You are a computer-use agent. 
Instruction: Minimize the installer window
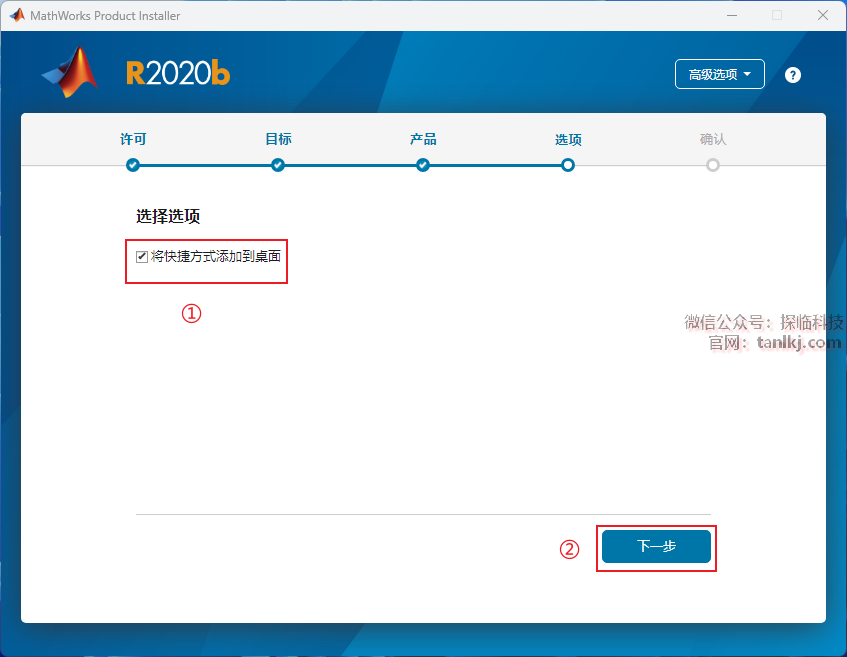coord(732,15)
